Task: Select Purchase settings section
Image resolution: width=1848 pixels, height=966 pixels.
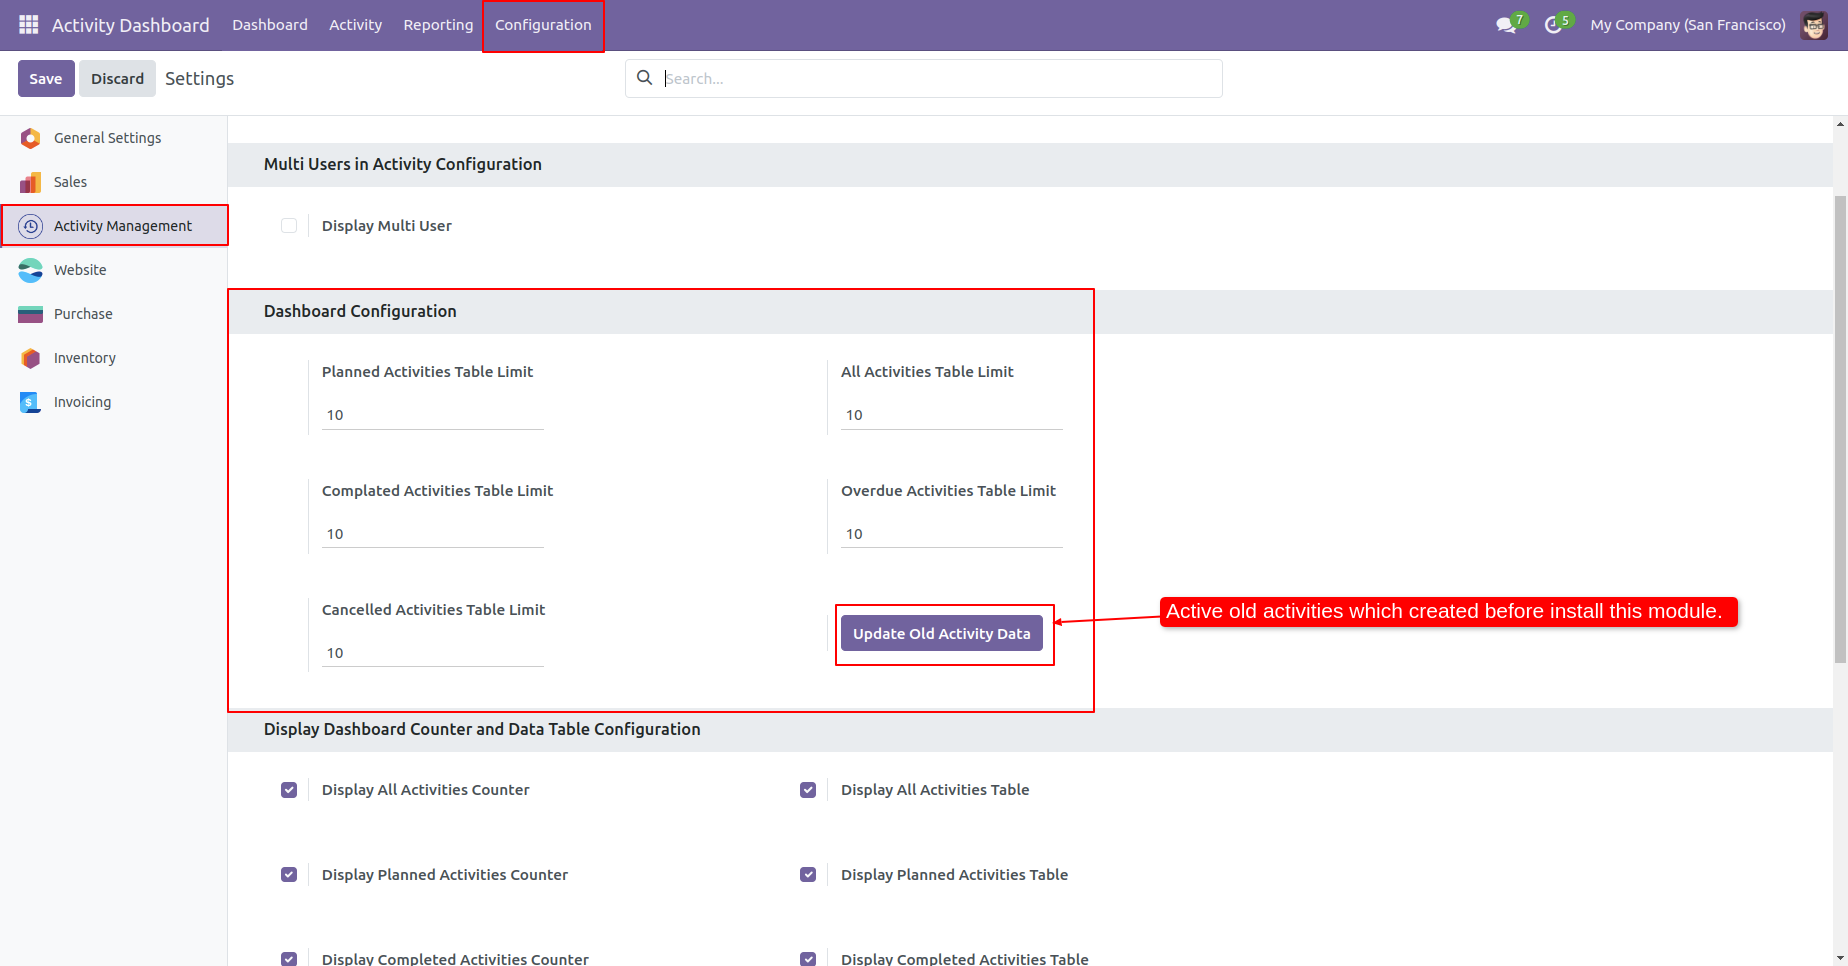Action: click(114, 314)
